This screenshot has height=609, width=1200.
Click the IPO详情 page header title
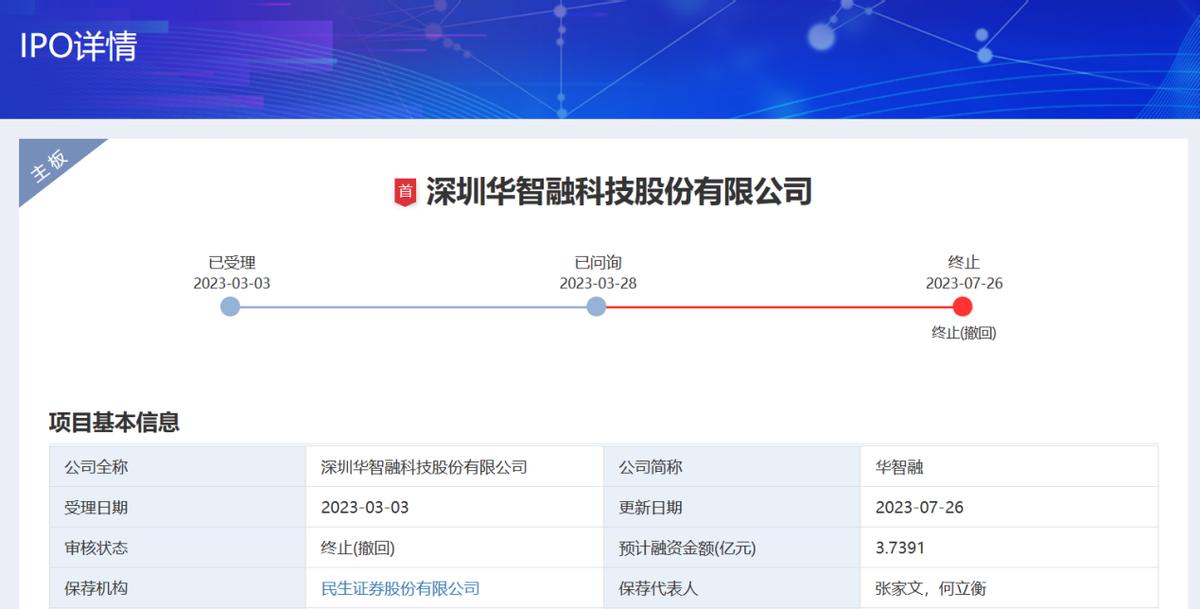pyautogui.click(x=79, y=44)
